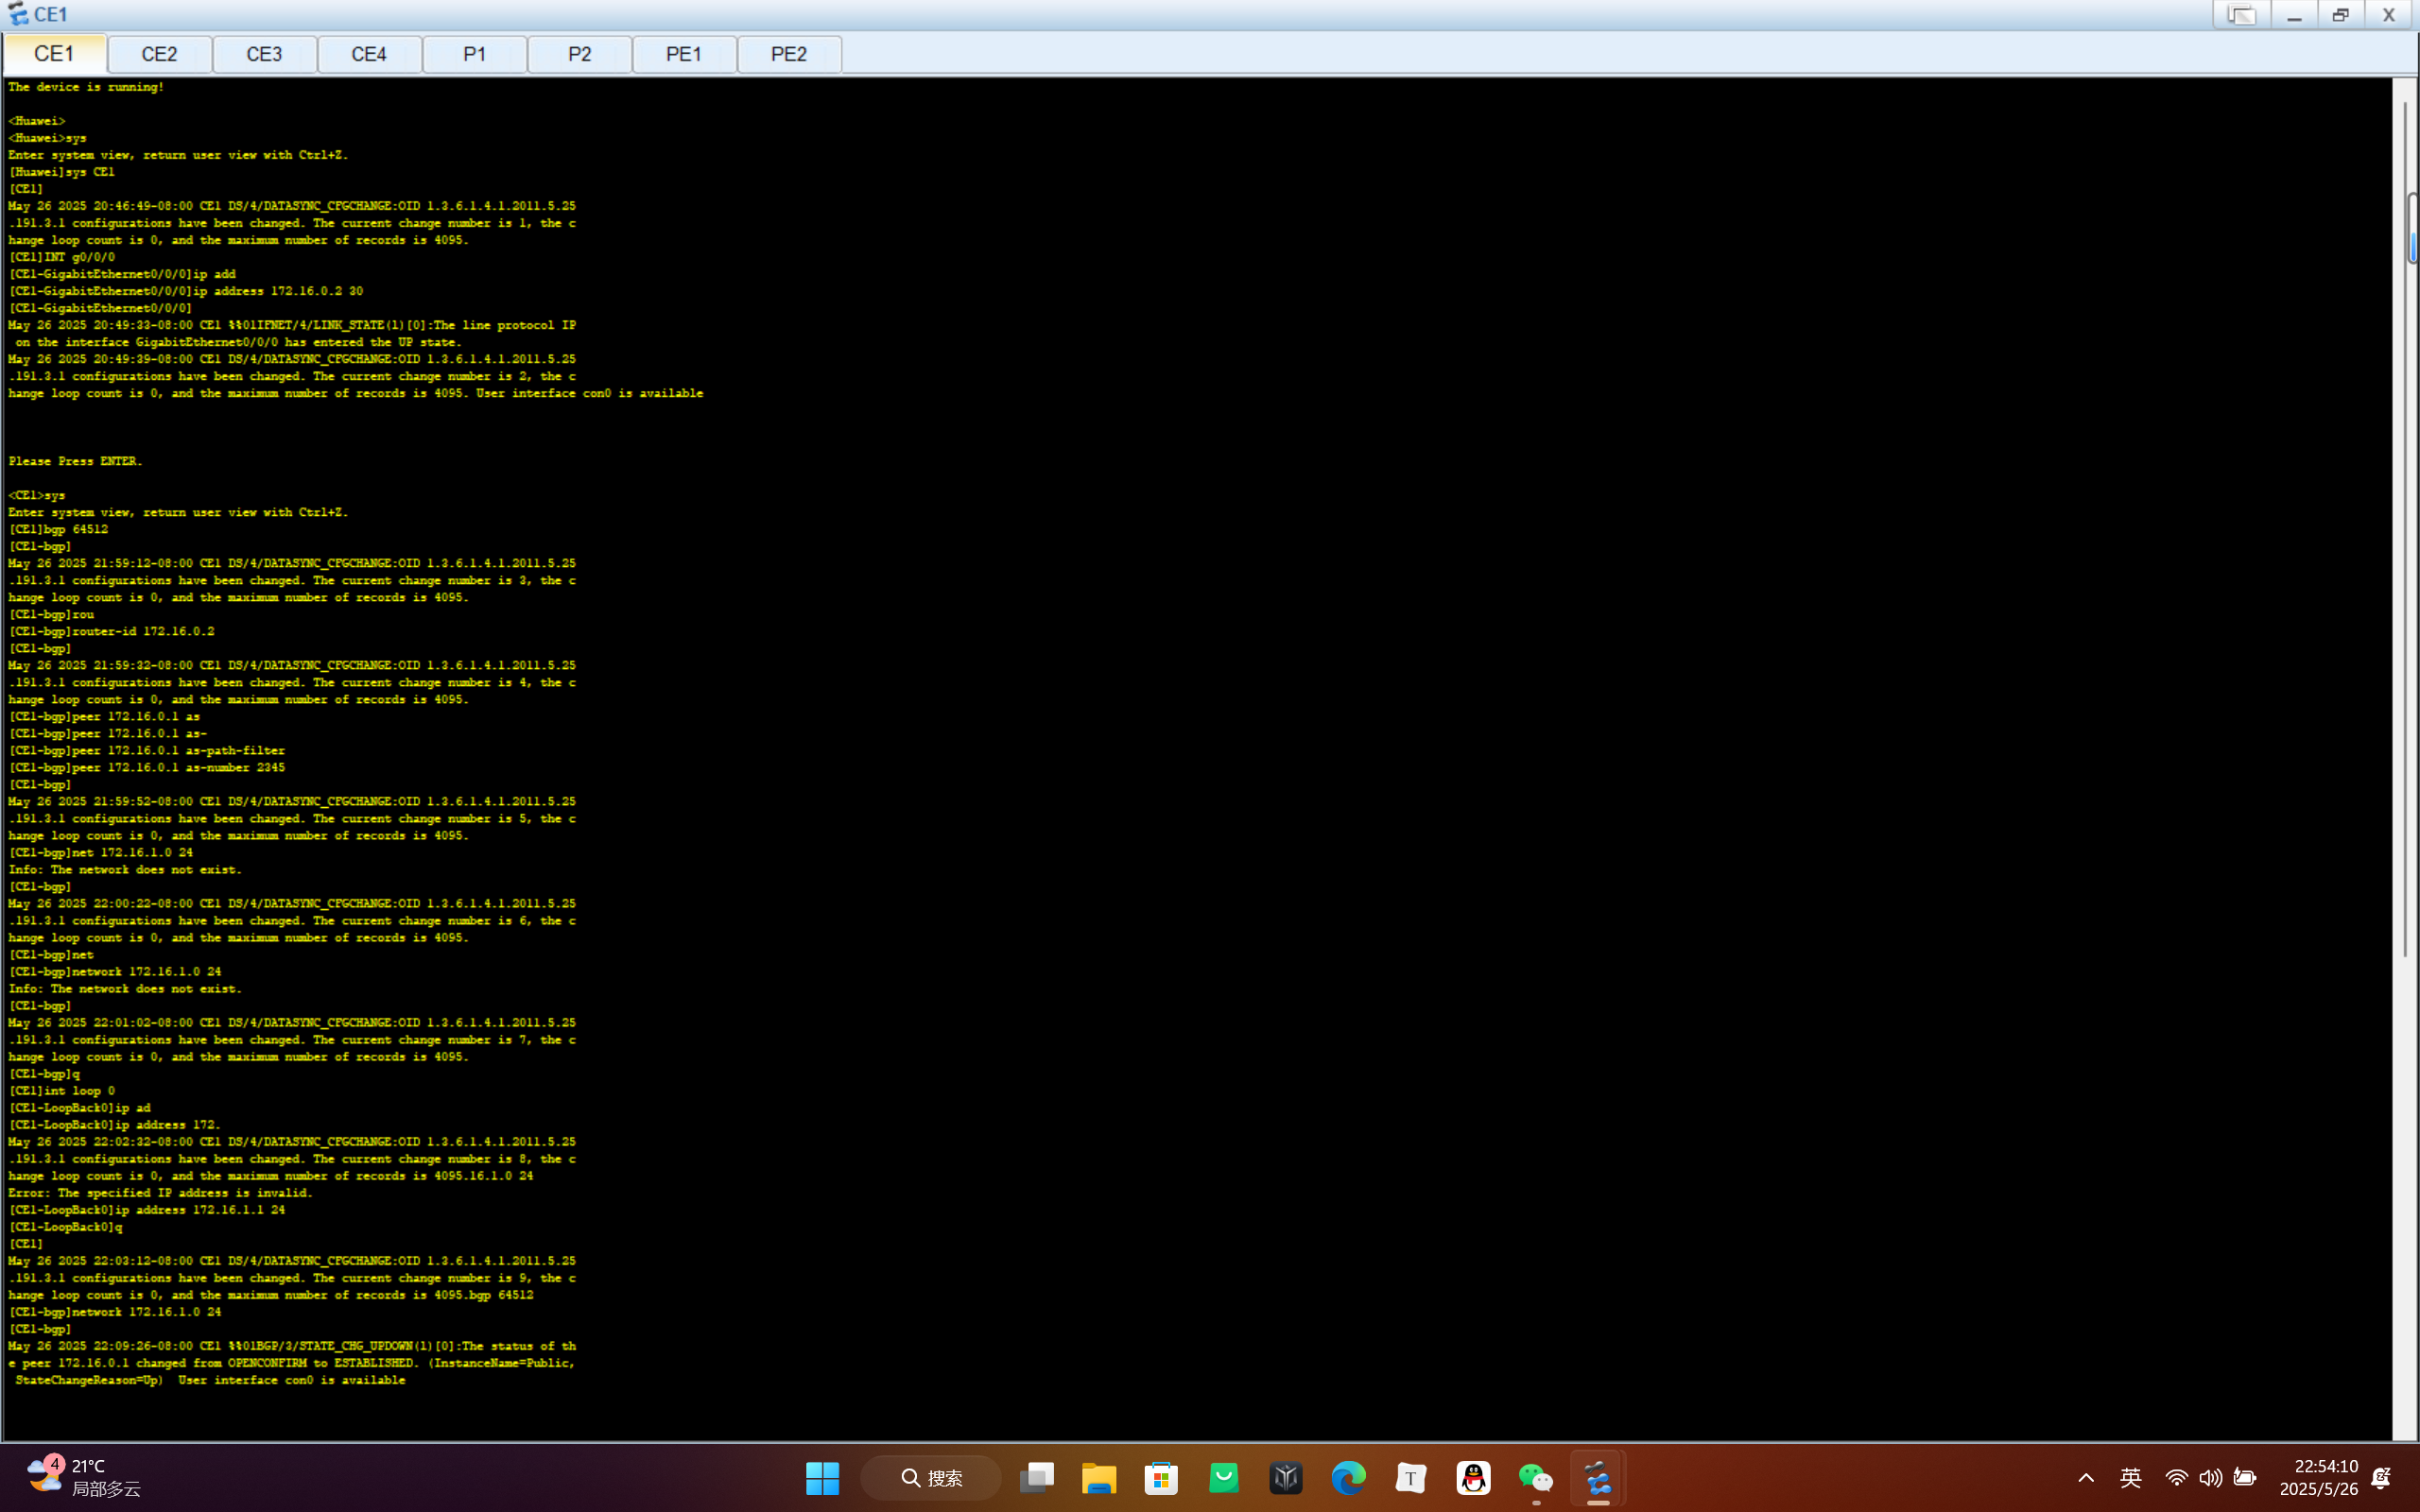Launch Microsoft Store from taskbar
This screenshot has width=2420, height=1512.
(x=1161, y=1478)
